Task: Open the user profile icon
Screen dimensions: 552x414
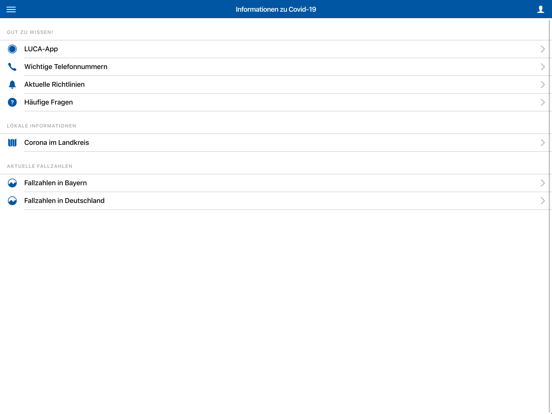Action: (x=540, y=10)
